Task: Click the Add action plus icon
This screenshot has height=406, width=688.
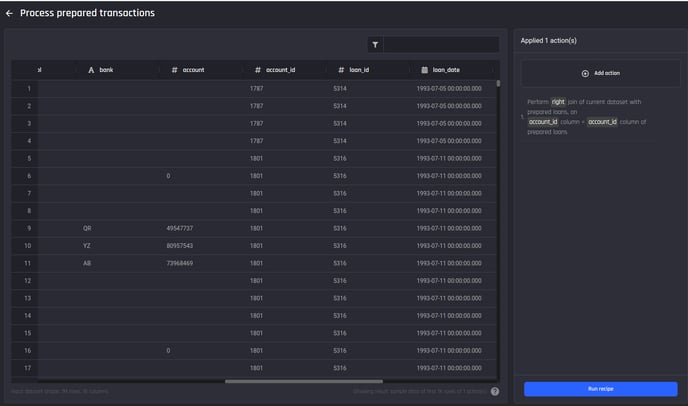Action: coord(585,73)
